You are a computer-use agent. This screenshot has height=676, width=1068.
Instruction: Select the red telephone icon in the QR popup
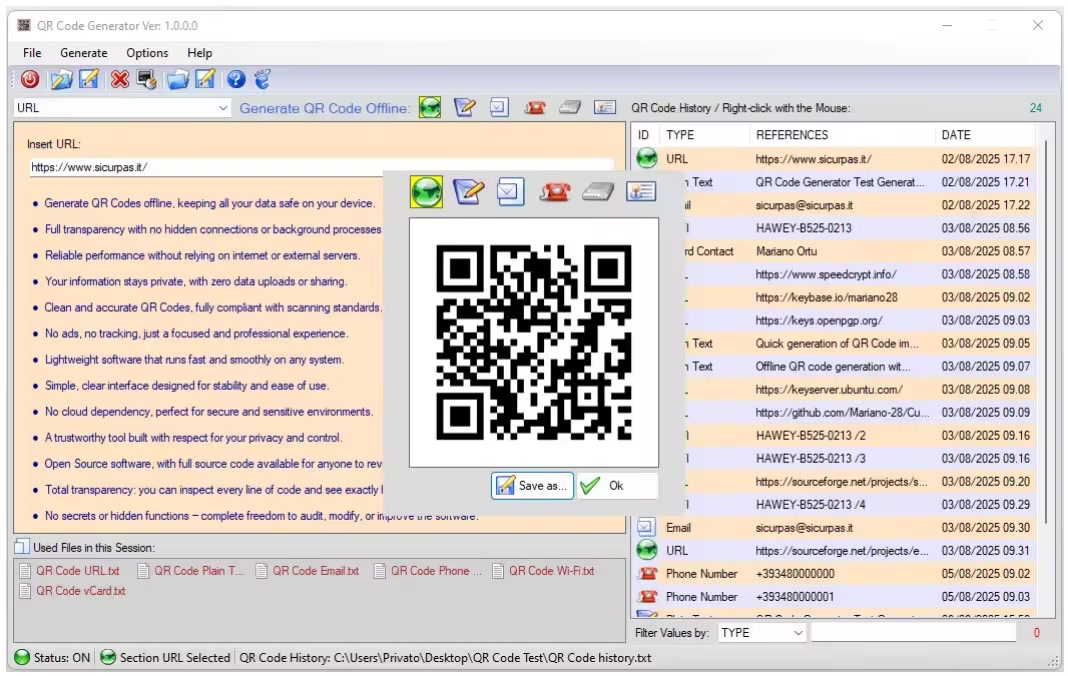point(554,191)
